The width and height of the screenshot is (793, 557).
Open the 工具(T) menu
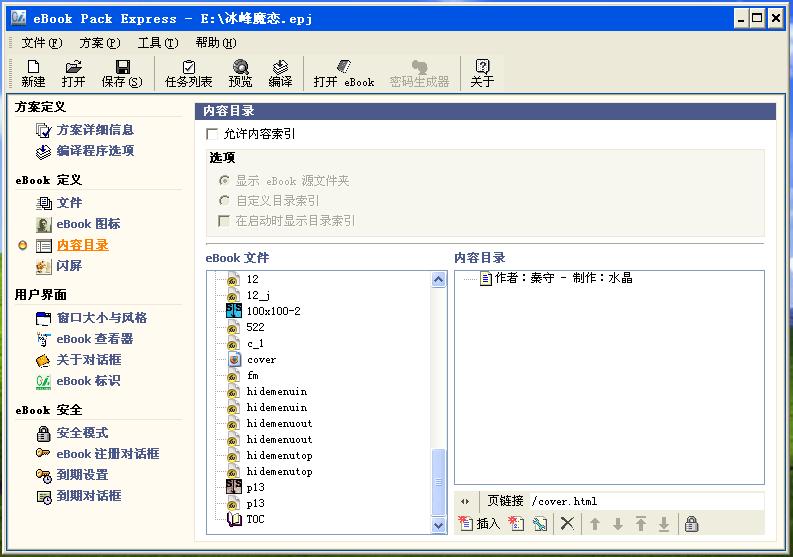click(x=158, y=43)
